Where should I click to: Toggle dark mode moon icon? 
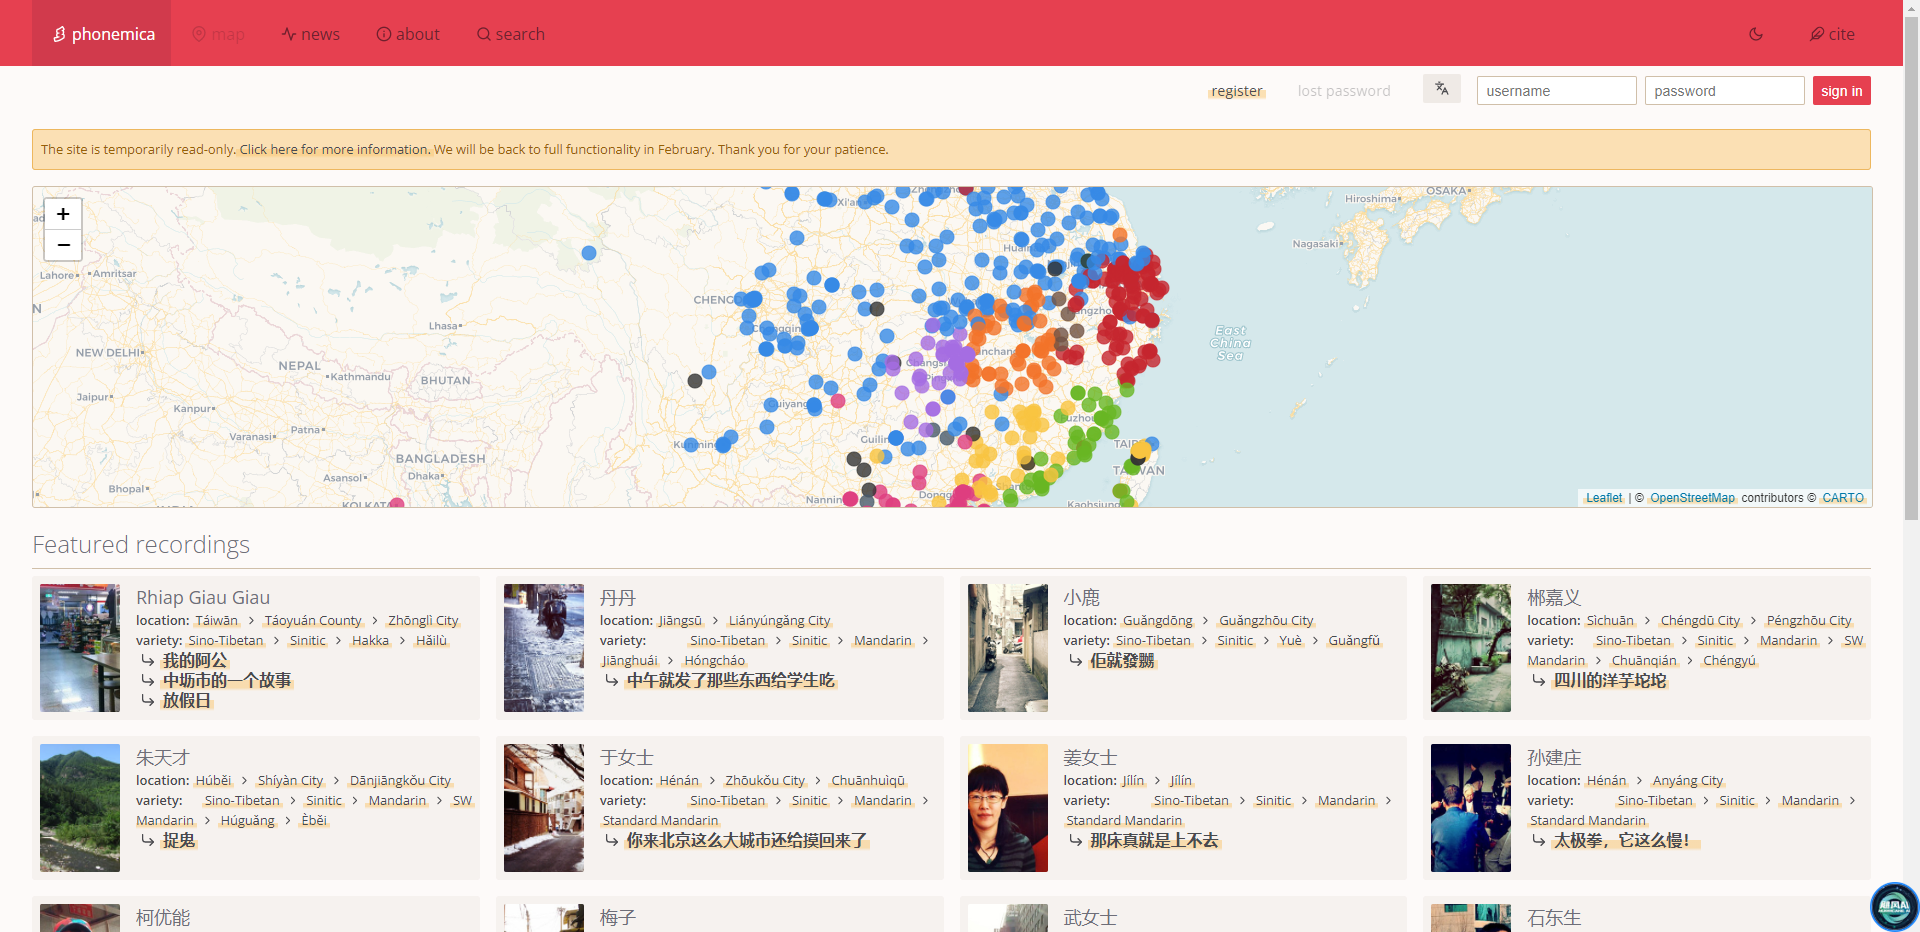coord(1756,34)
